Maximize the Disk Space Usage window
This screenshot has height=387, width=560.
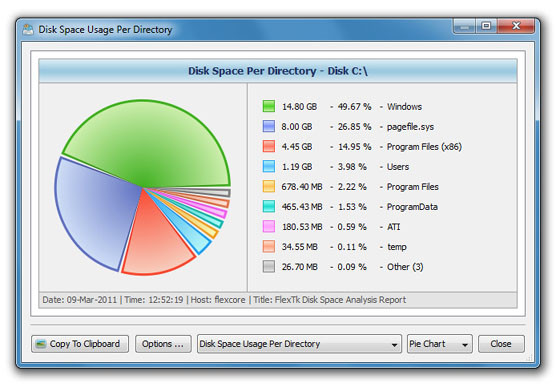(486, 26)
